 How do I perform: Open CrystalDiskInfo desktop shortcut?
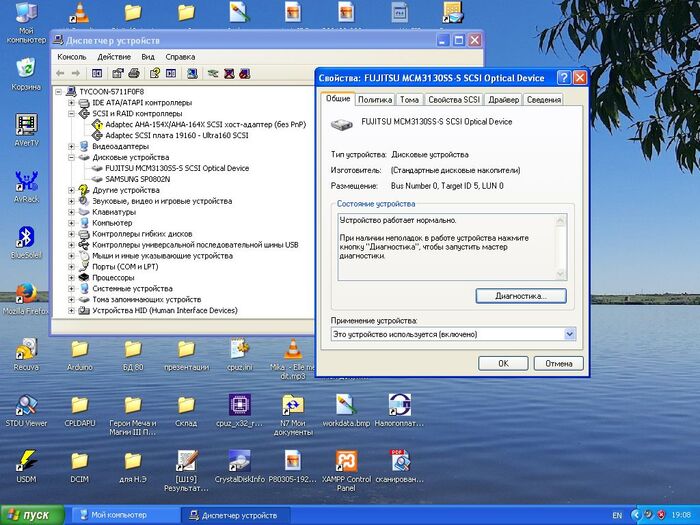pyautogui.click(x=239, y=462)
